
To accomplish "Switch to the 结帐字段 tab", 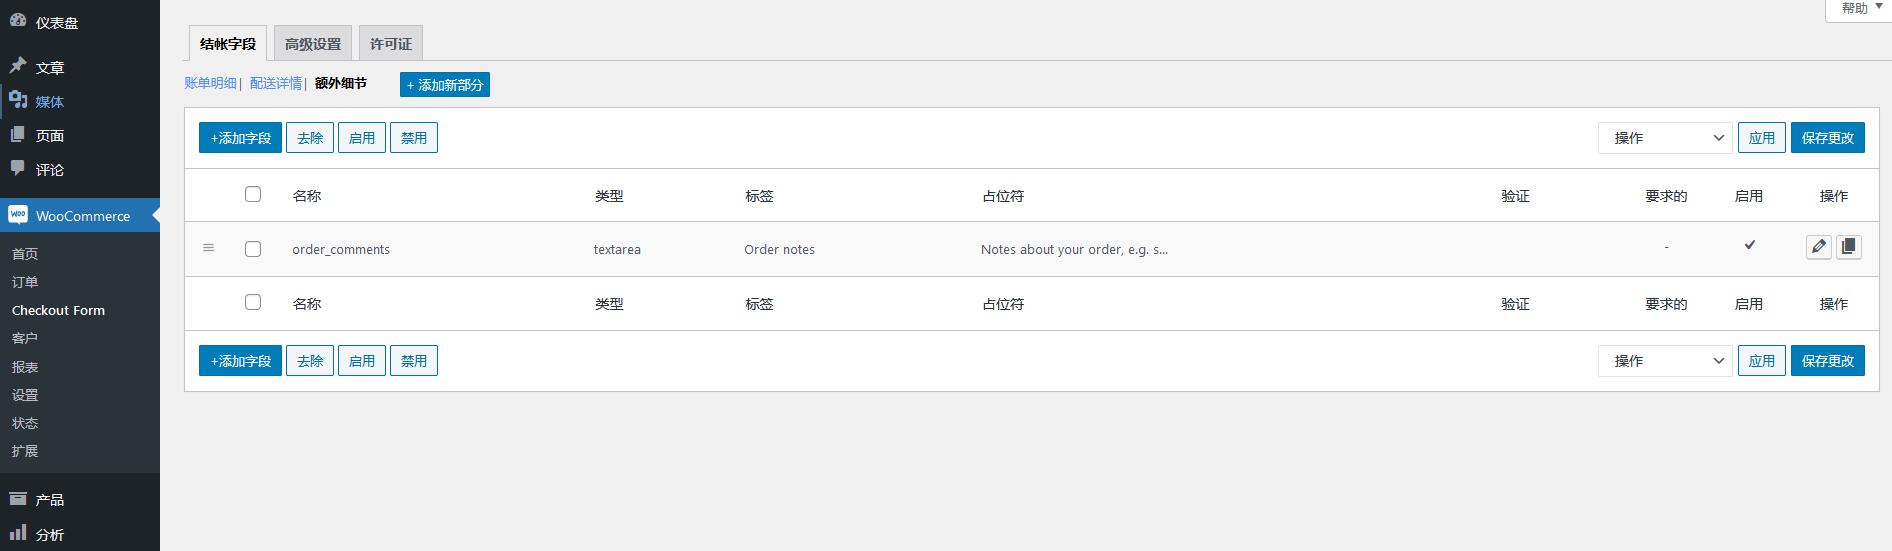I will pos(228,44).
